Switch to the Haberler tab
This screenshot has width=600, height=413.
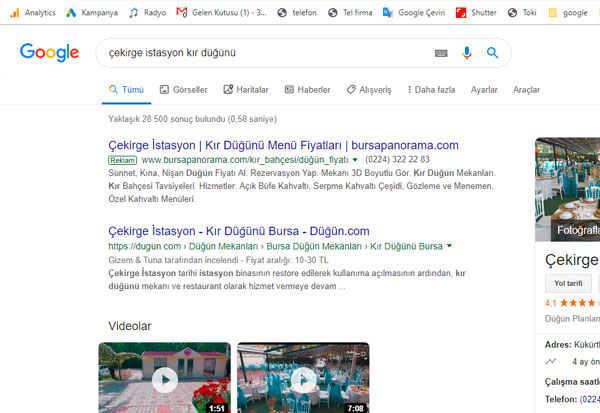pyautogui.click(x=307, y=90)
